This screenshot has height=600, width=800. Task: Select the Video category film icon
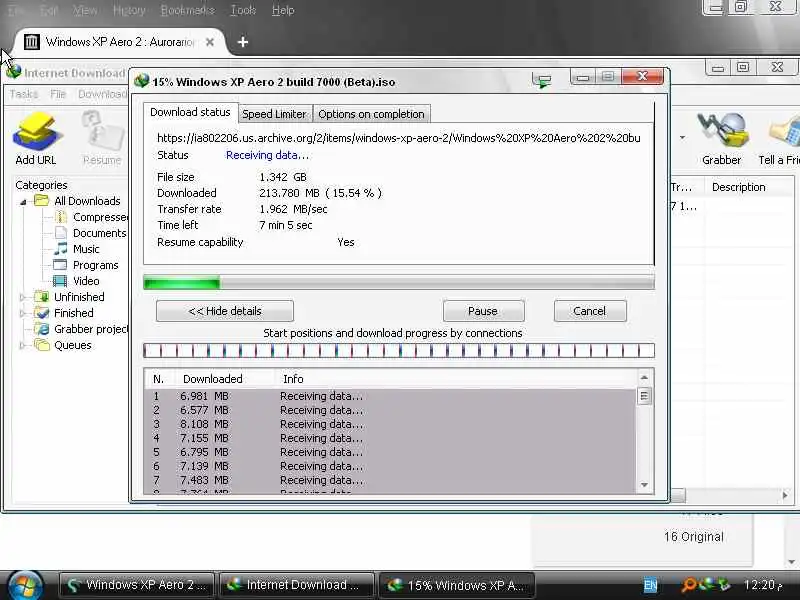pyautogui.click(x=60, y=281)
